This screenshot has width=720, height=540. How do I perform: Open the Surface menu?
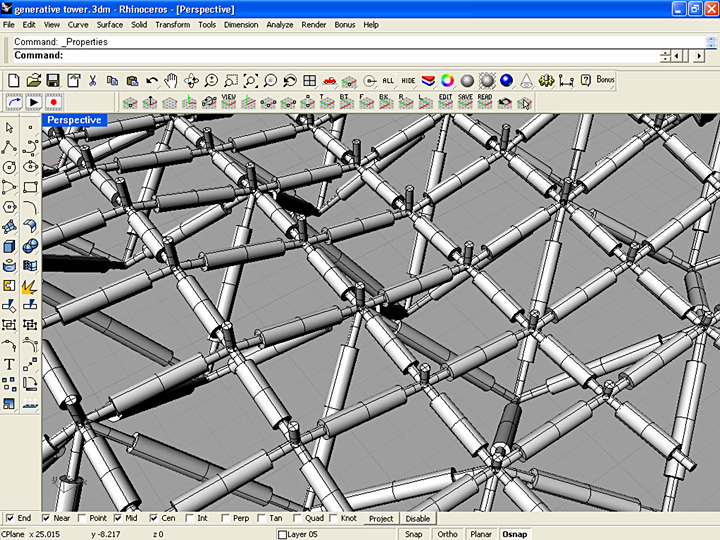pyautogui.click(x=110, y=24)
